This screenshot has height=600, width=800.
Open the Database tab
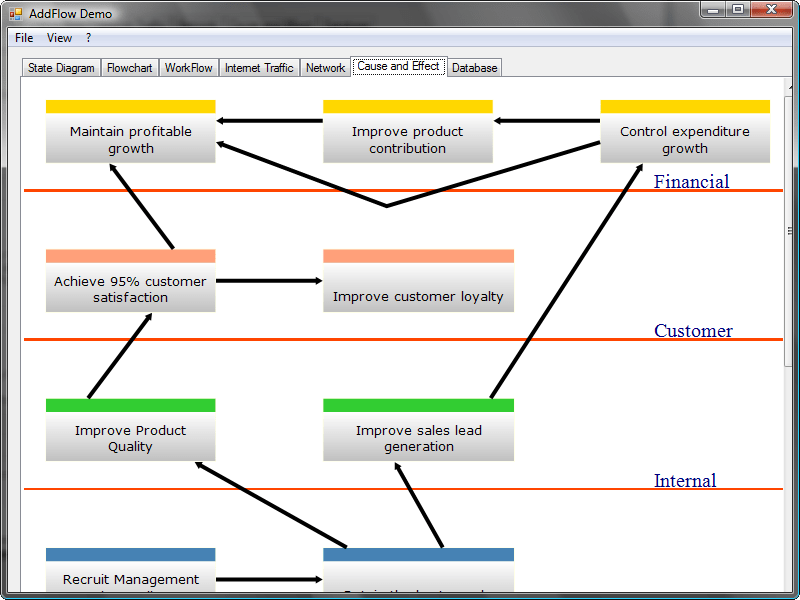tap(474, 67)
